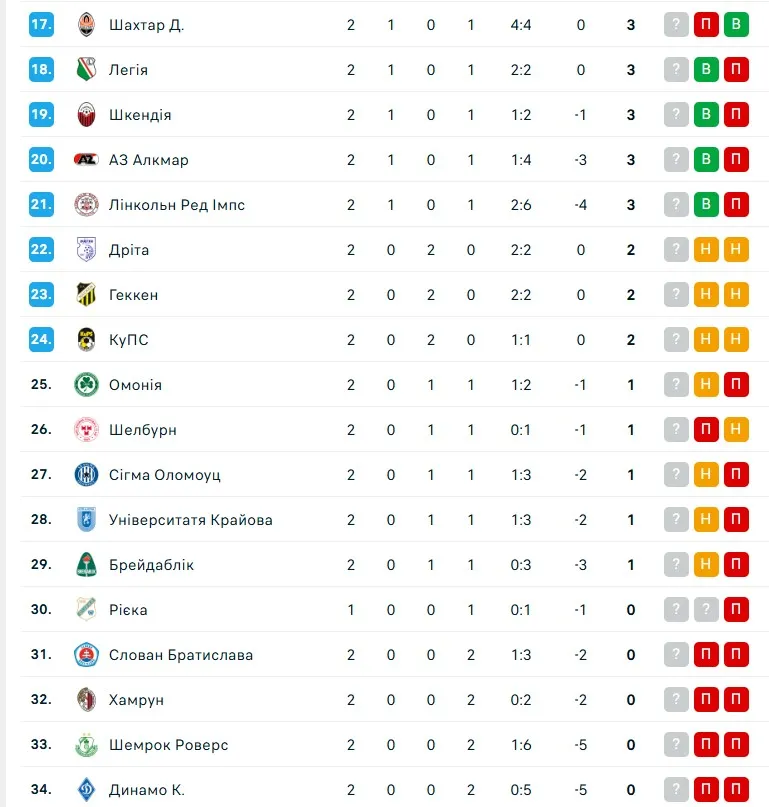Click the loss badge in Рієка row

pos(736,610)
